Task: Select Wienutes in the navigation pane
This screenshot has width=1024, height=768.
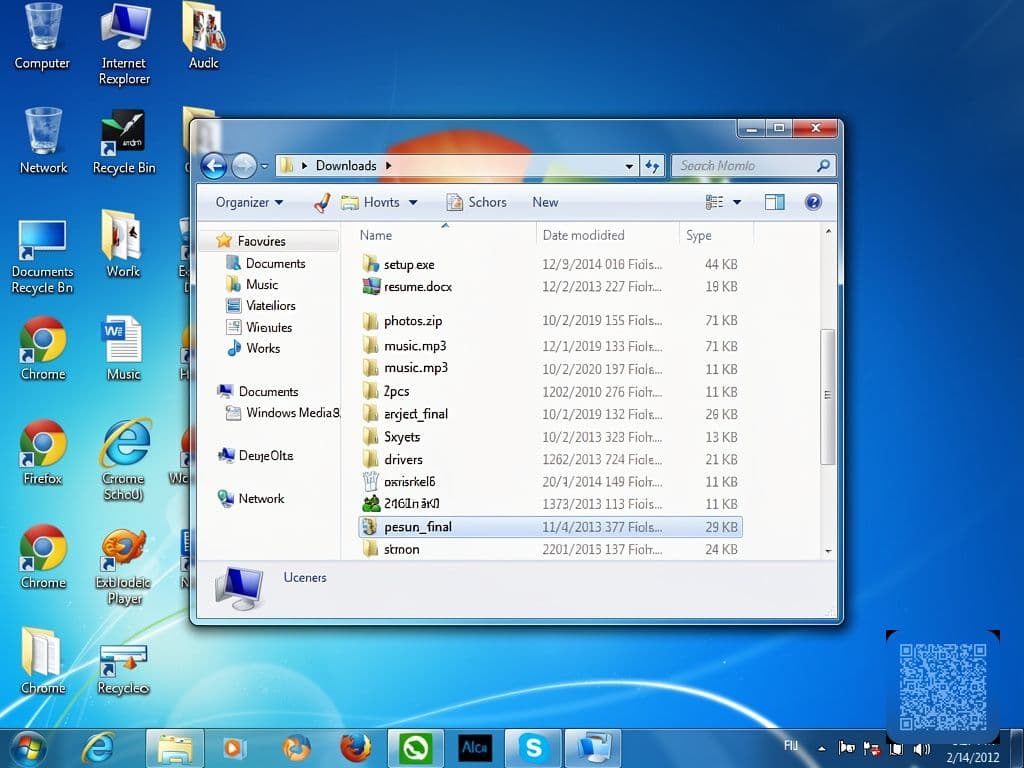Action: 259,327
